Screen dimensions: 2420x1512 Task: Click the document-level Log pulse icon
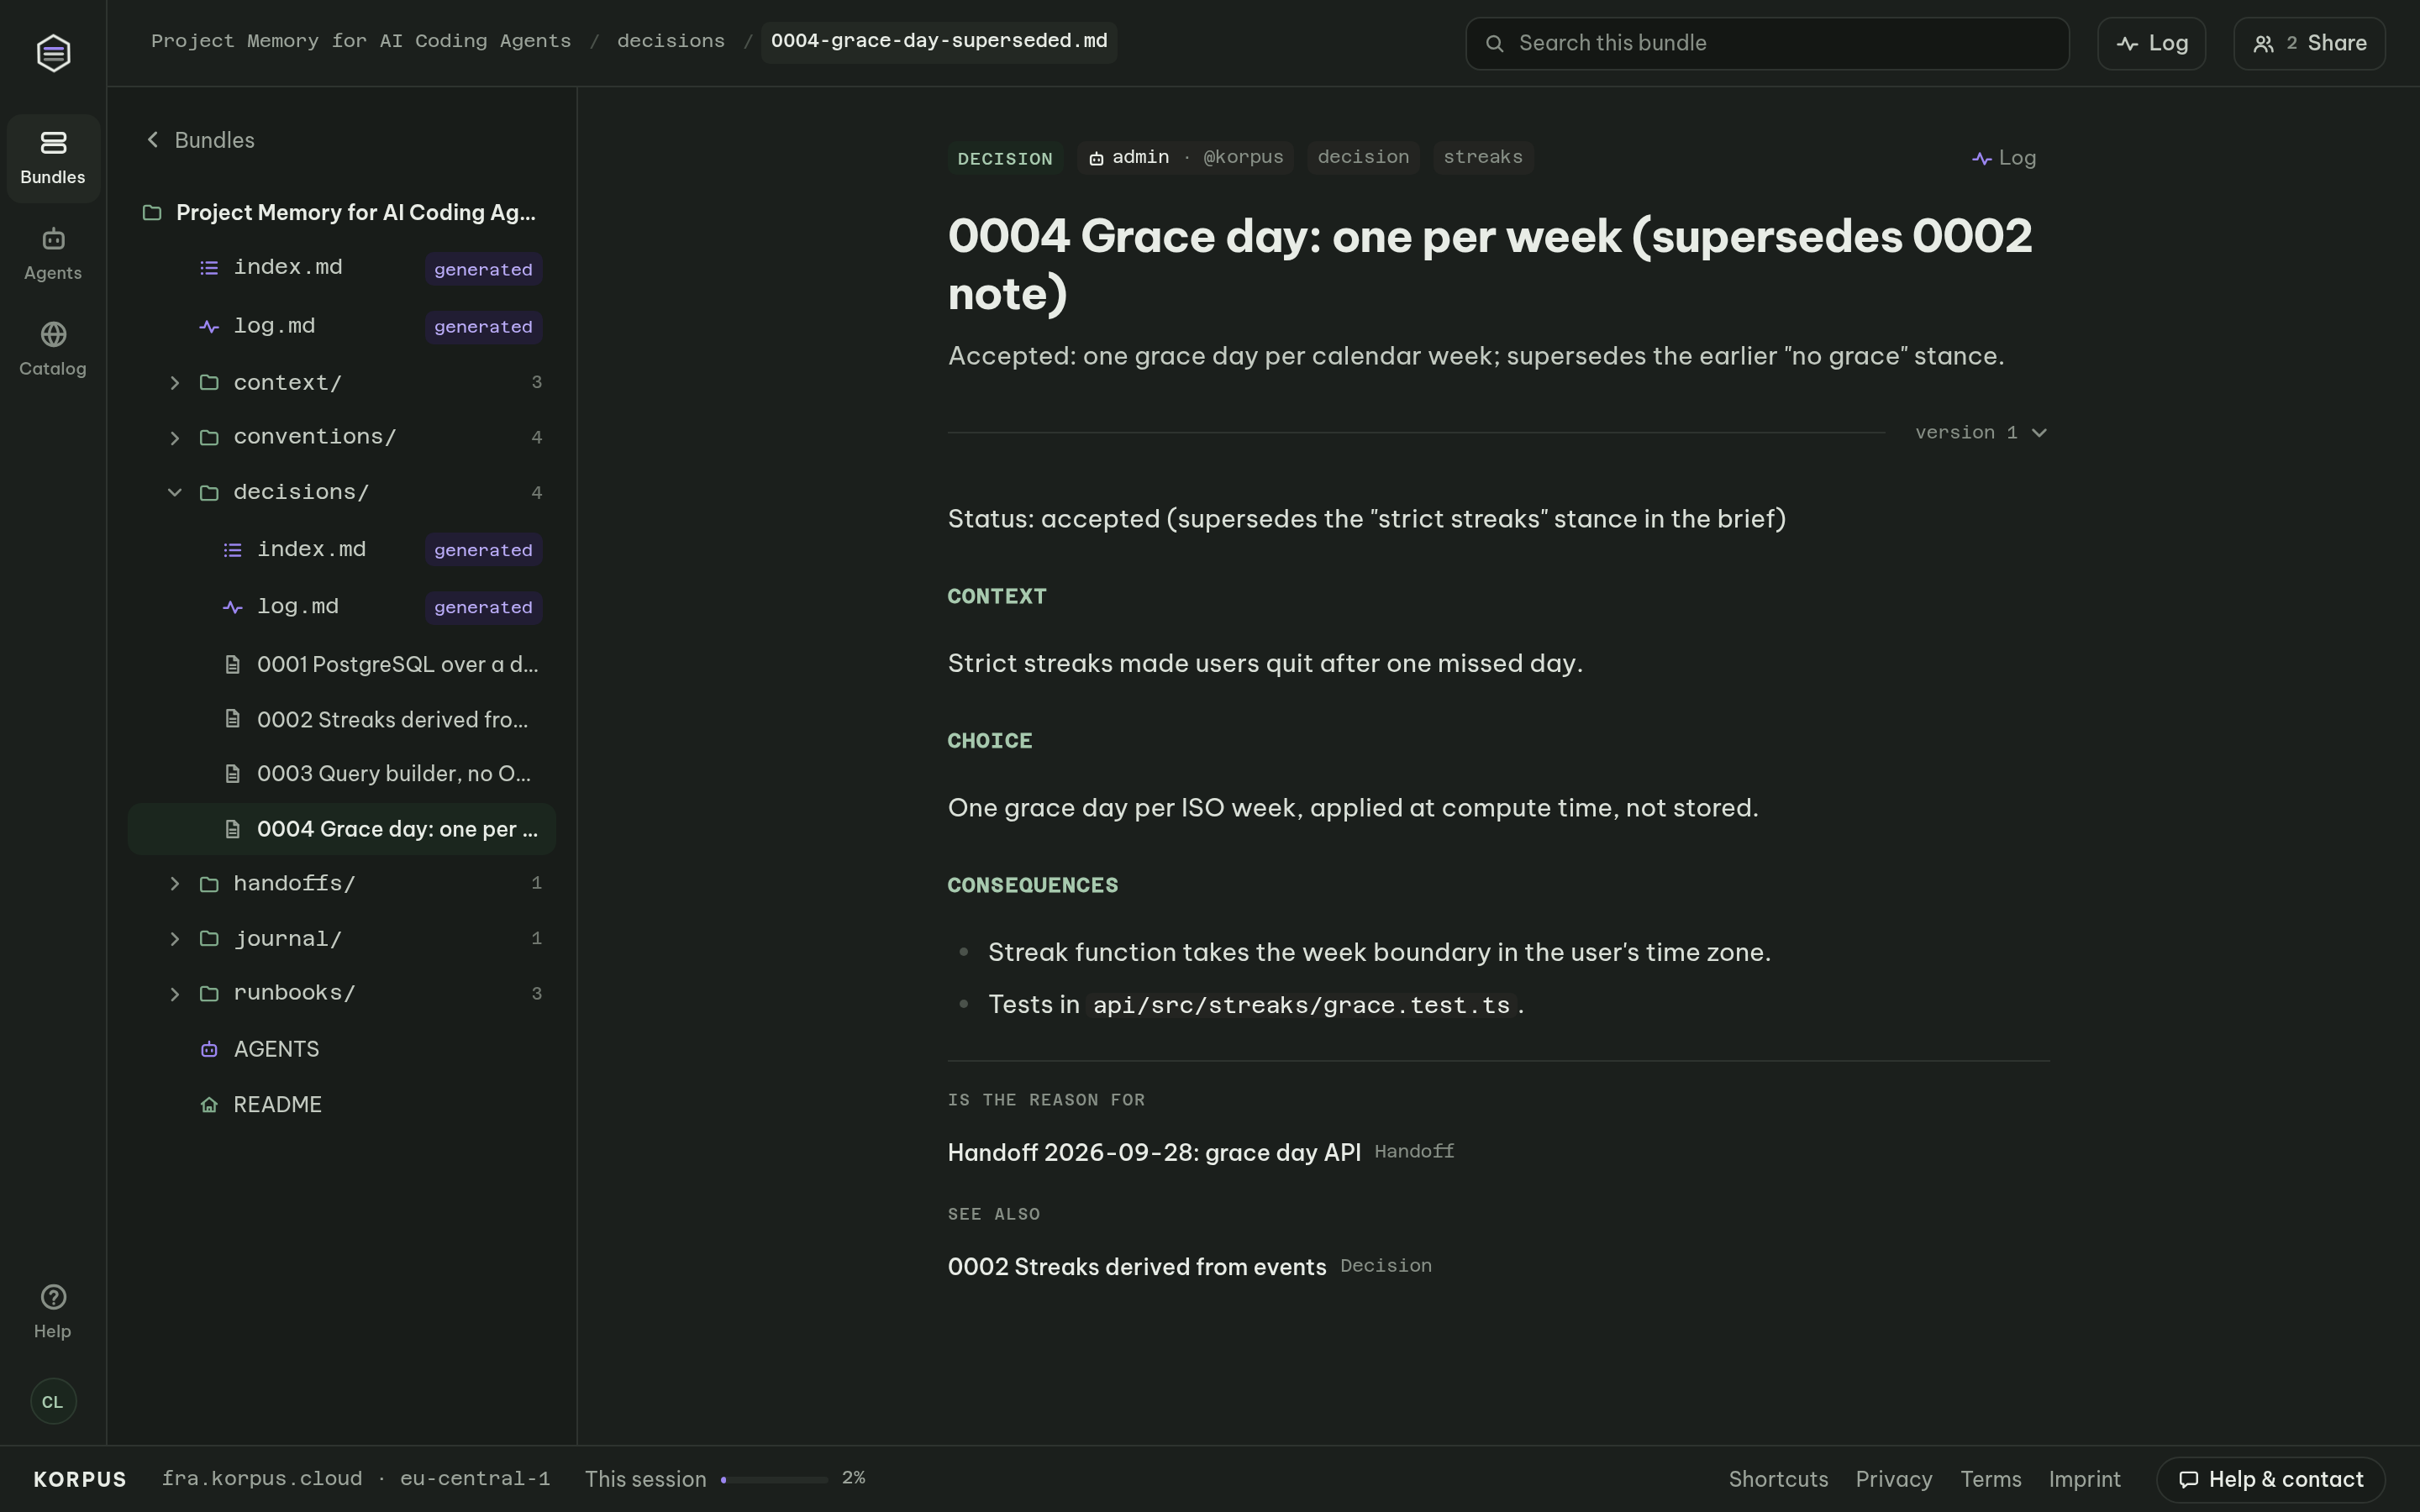1981,158
